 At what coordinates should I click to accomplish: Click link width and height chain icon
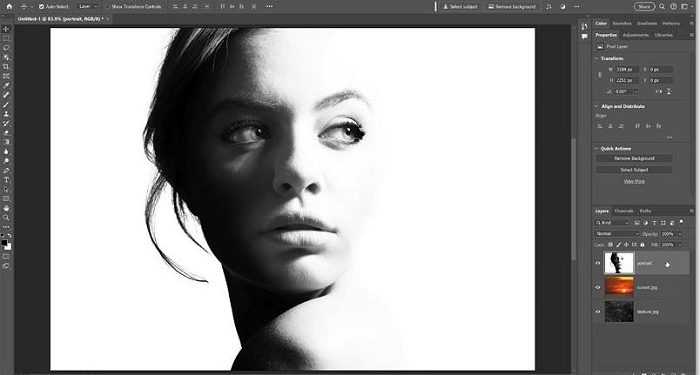click(600, 75)
